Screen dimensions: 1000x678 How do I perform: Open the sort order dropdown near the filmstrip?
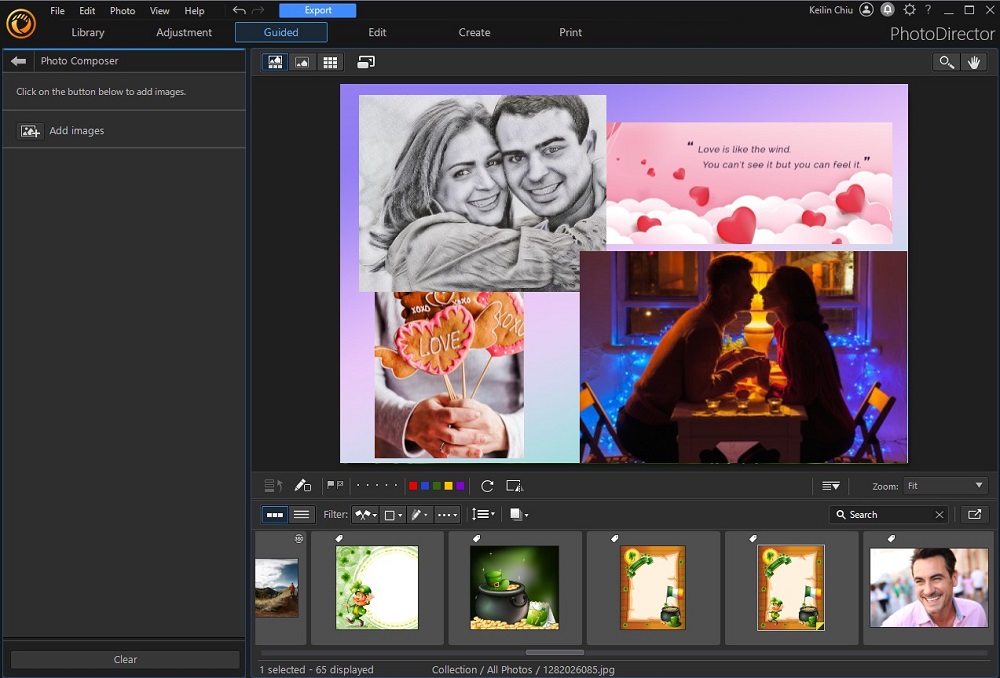click(483, 514)
